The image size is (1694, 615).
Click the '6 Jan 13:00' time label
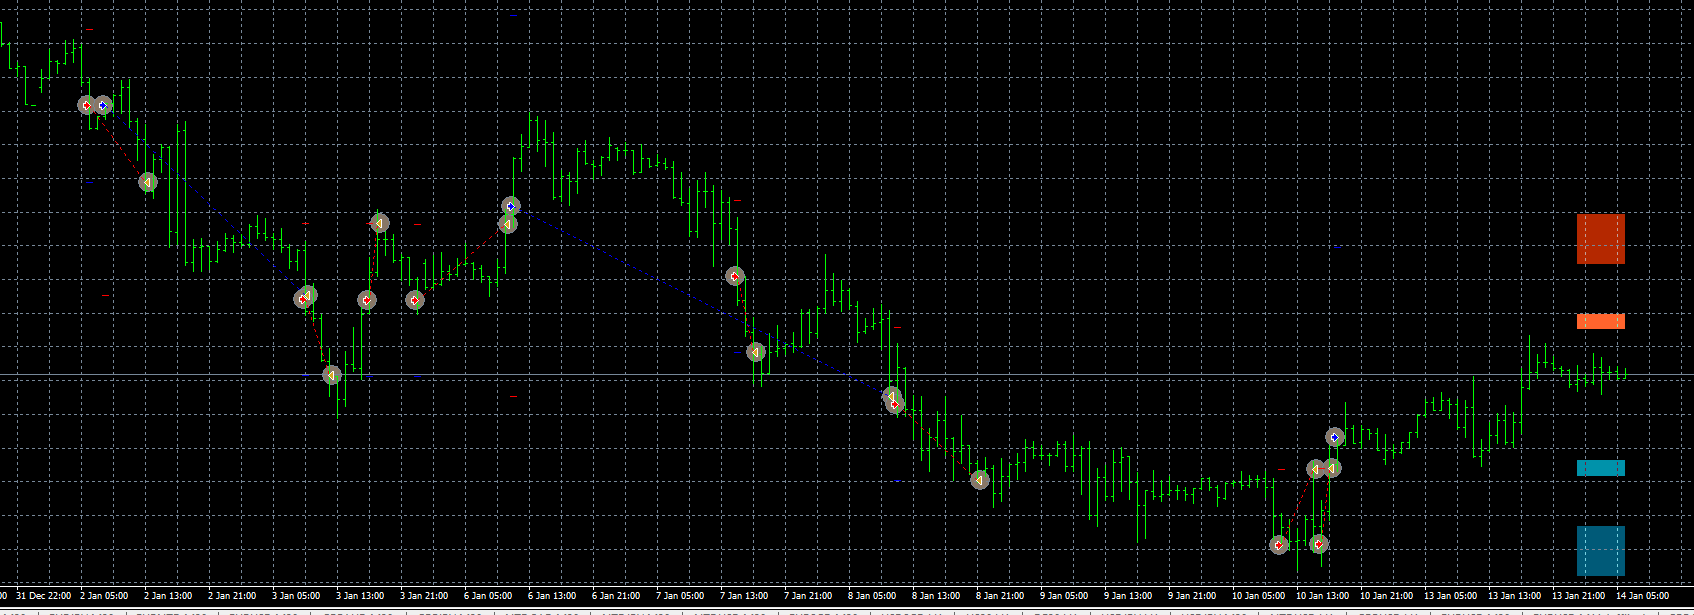tap(552, 596)
